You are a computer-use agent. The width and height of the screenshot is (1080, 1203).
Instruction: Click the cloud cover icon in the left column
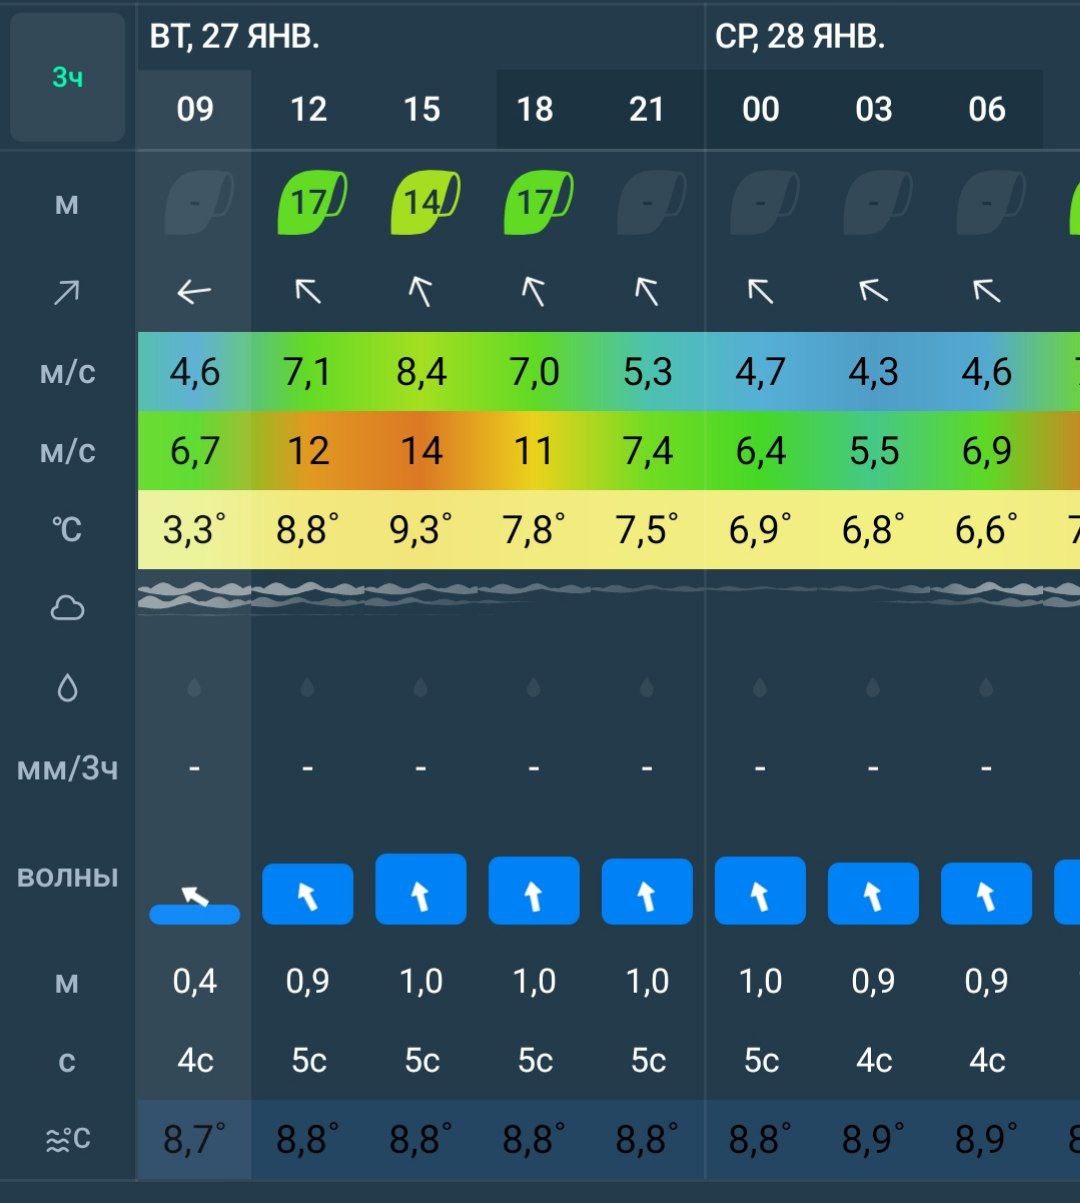click(x=67, y=608)
